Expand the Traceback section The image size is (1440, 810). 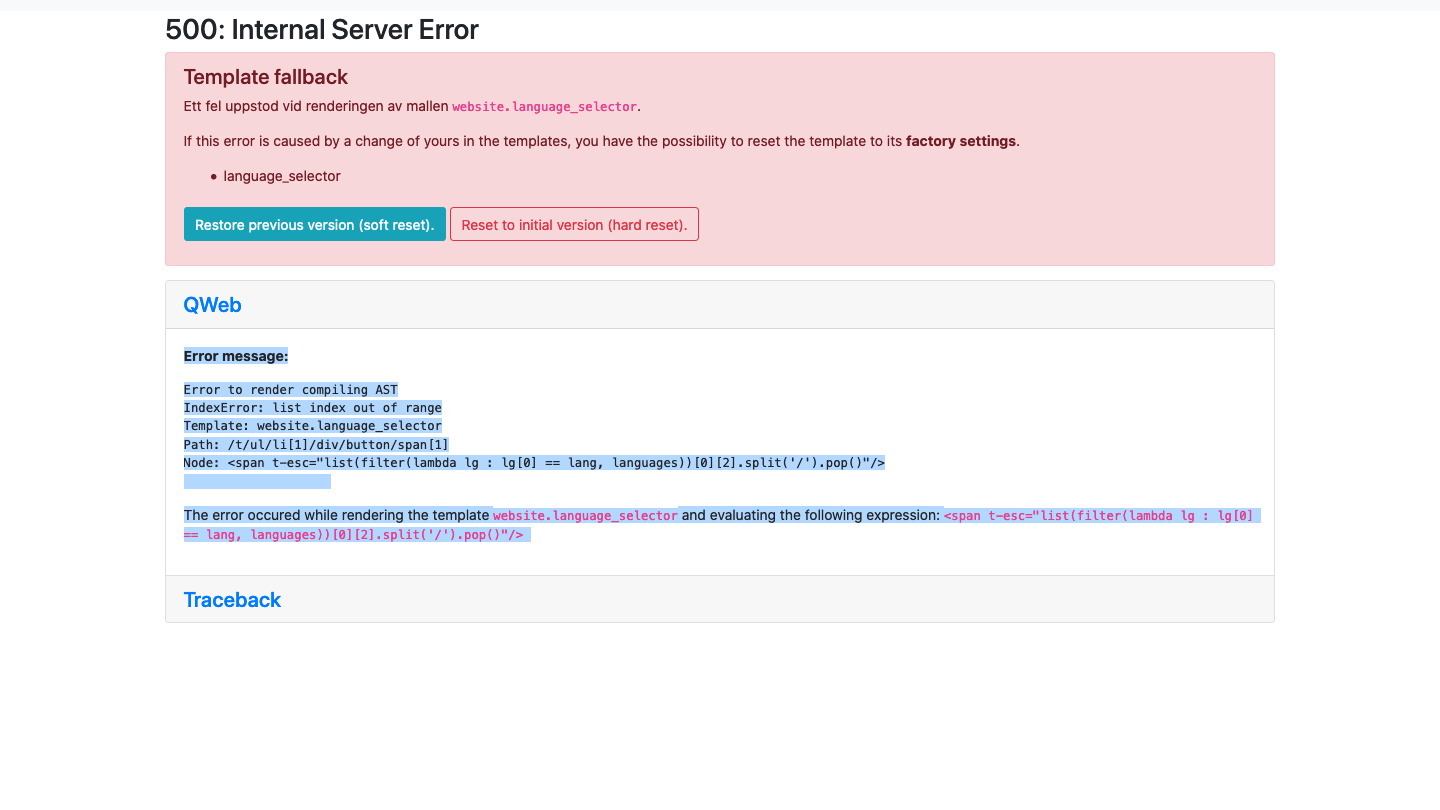(x=232, y=600)
